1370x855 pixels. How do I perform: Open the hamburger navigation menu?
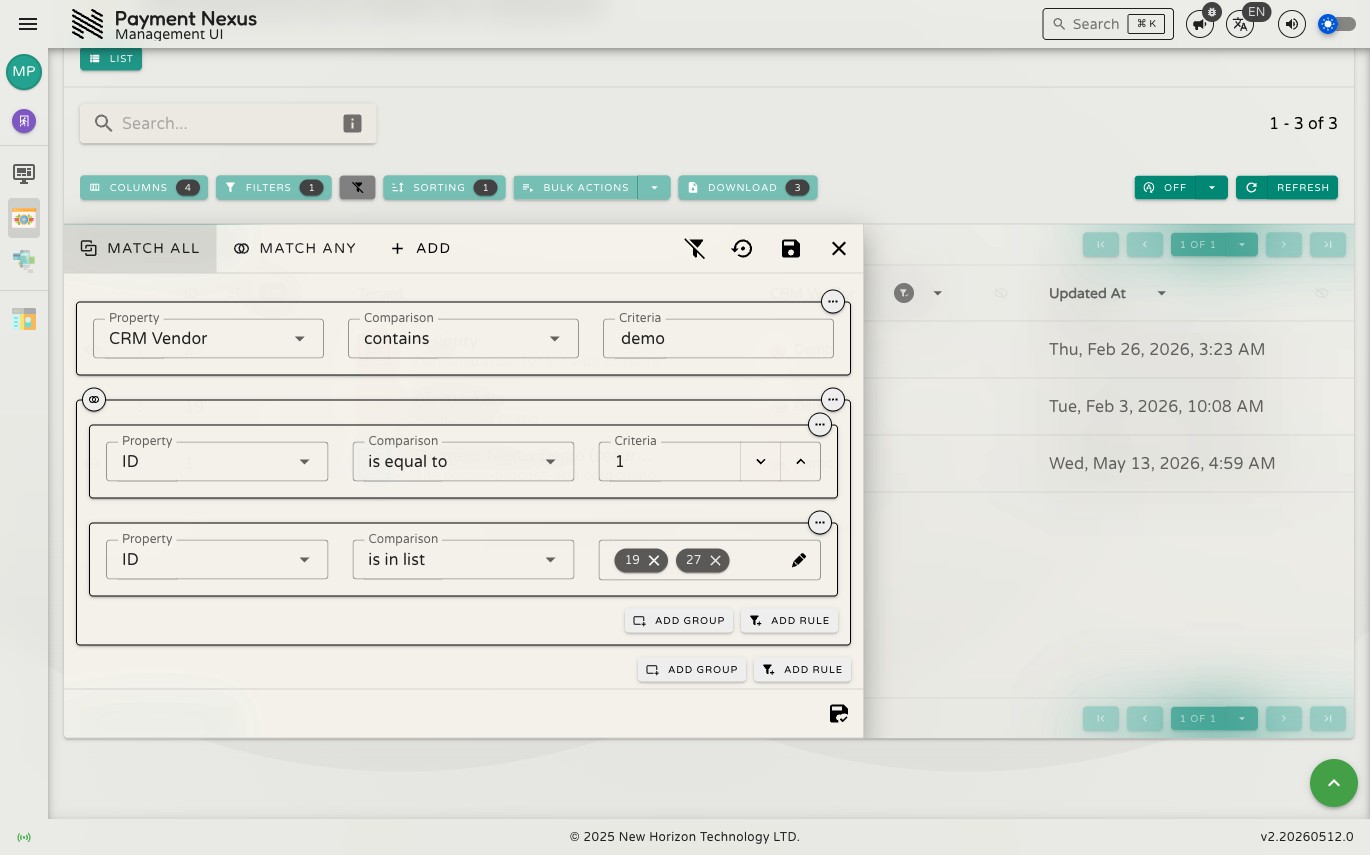coord(28,24)
